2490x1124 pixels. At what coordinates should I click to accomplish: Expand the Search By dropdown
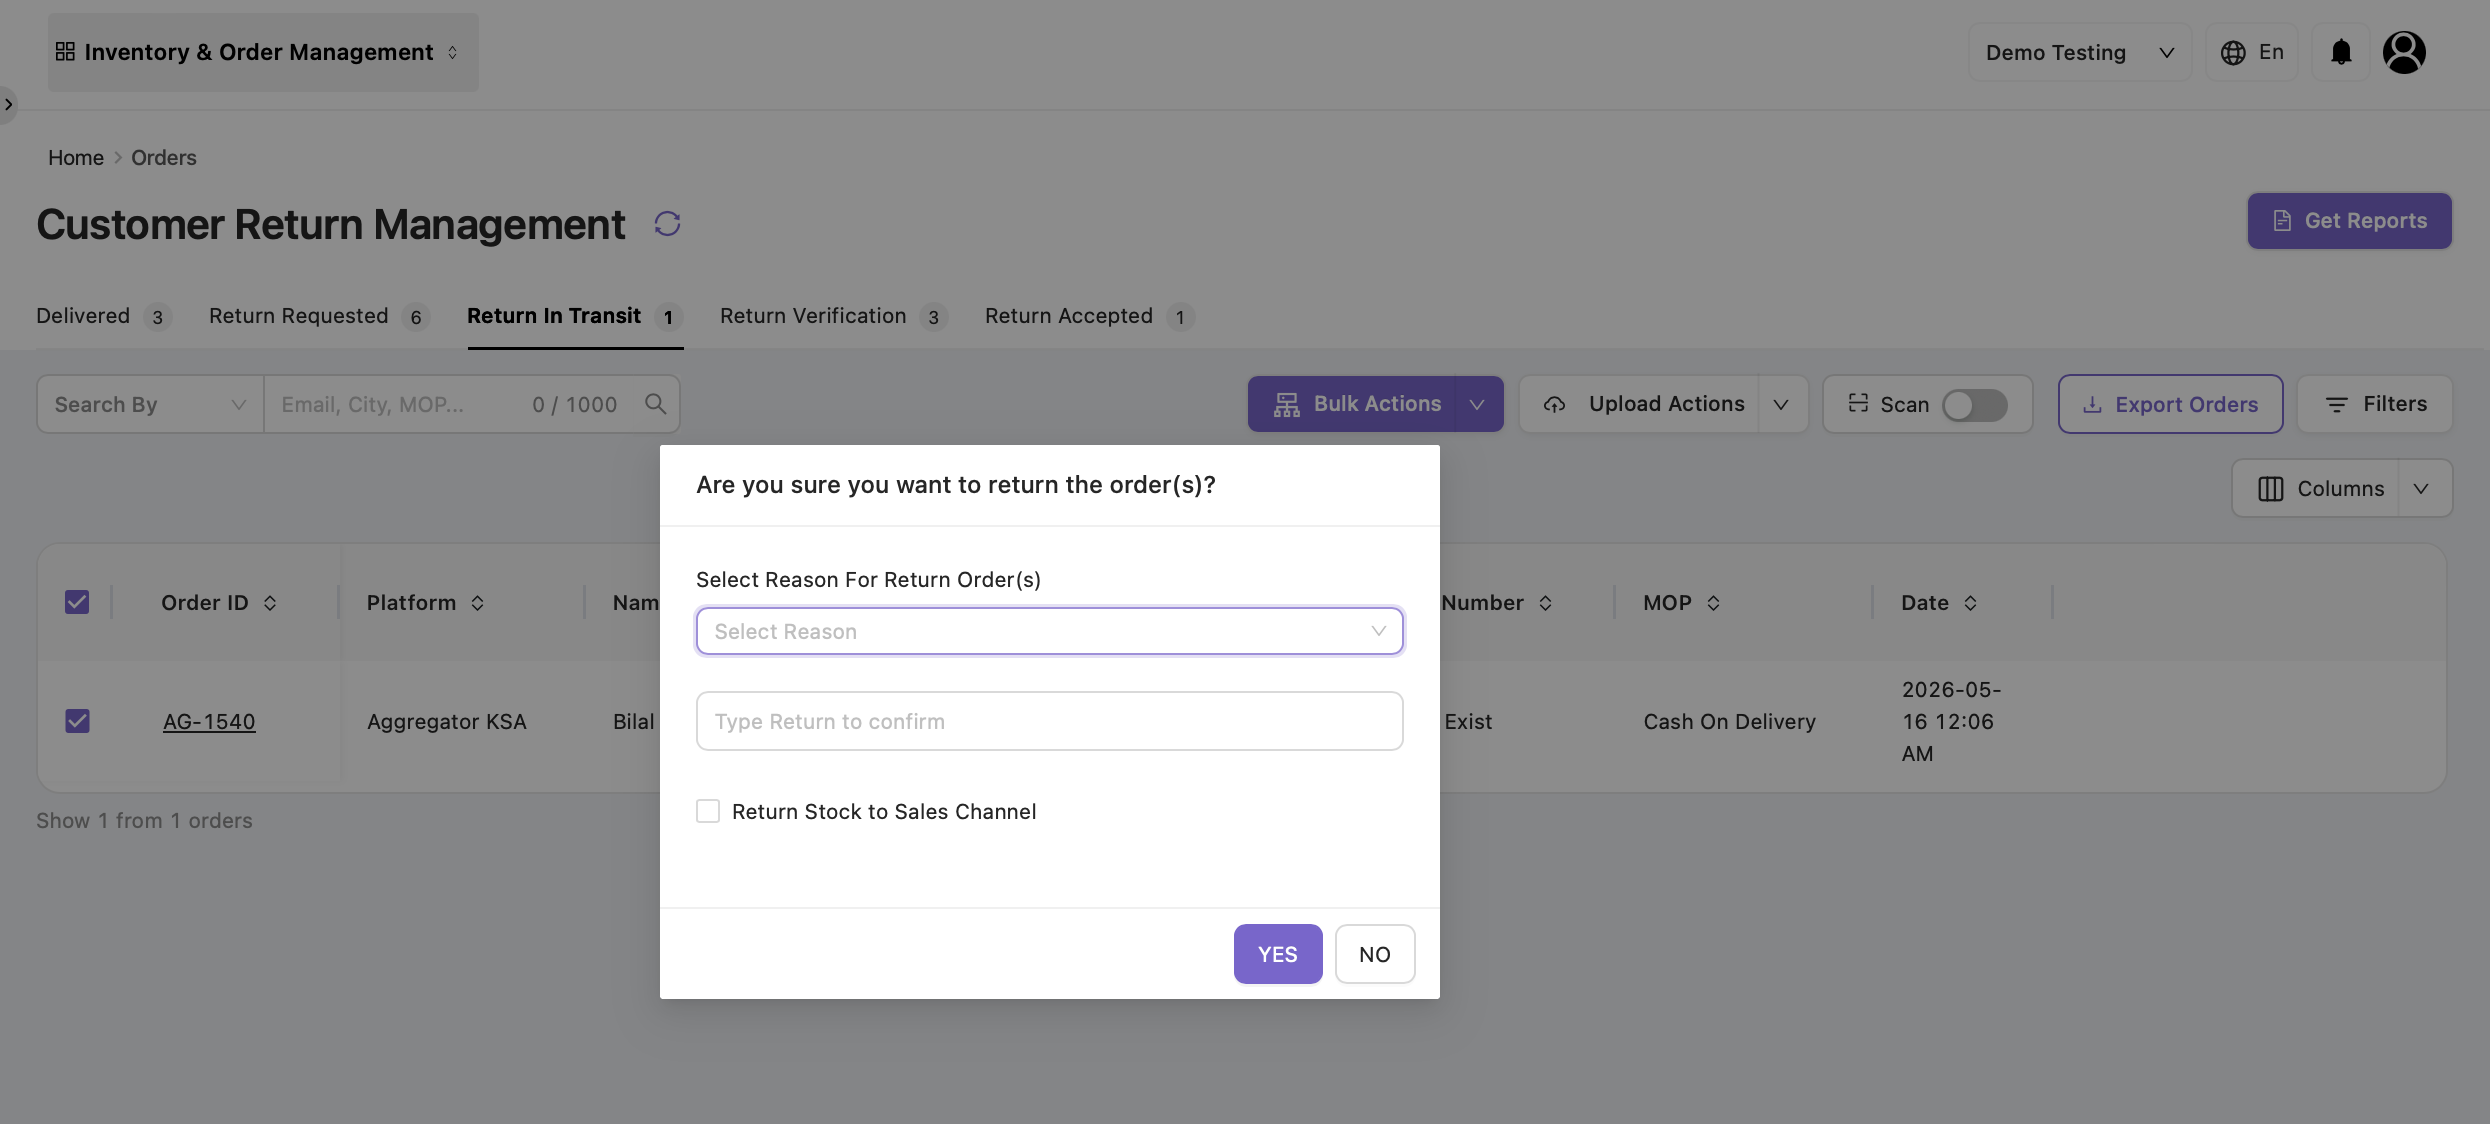coord(150,404)
